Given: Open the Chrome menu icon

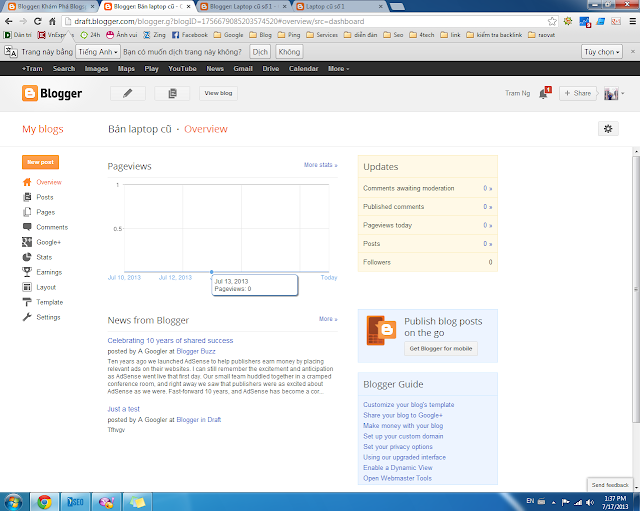Looking at the screenshot, I should pos(632,21).
